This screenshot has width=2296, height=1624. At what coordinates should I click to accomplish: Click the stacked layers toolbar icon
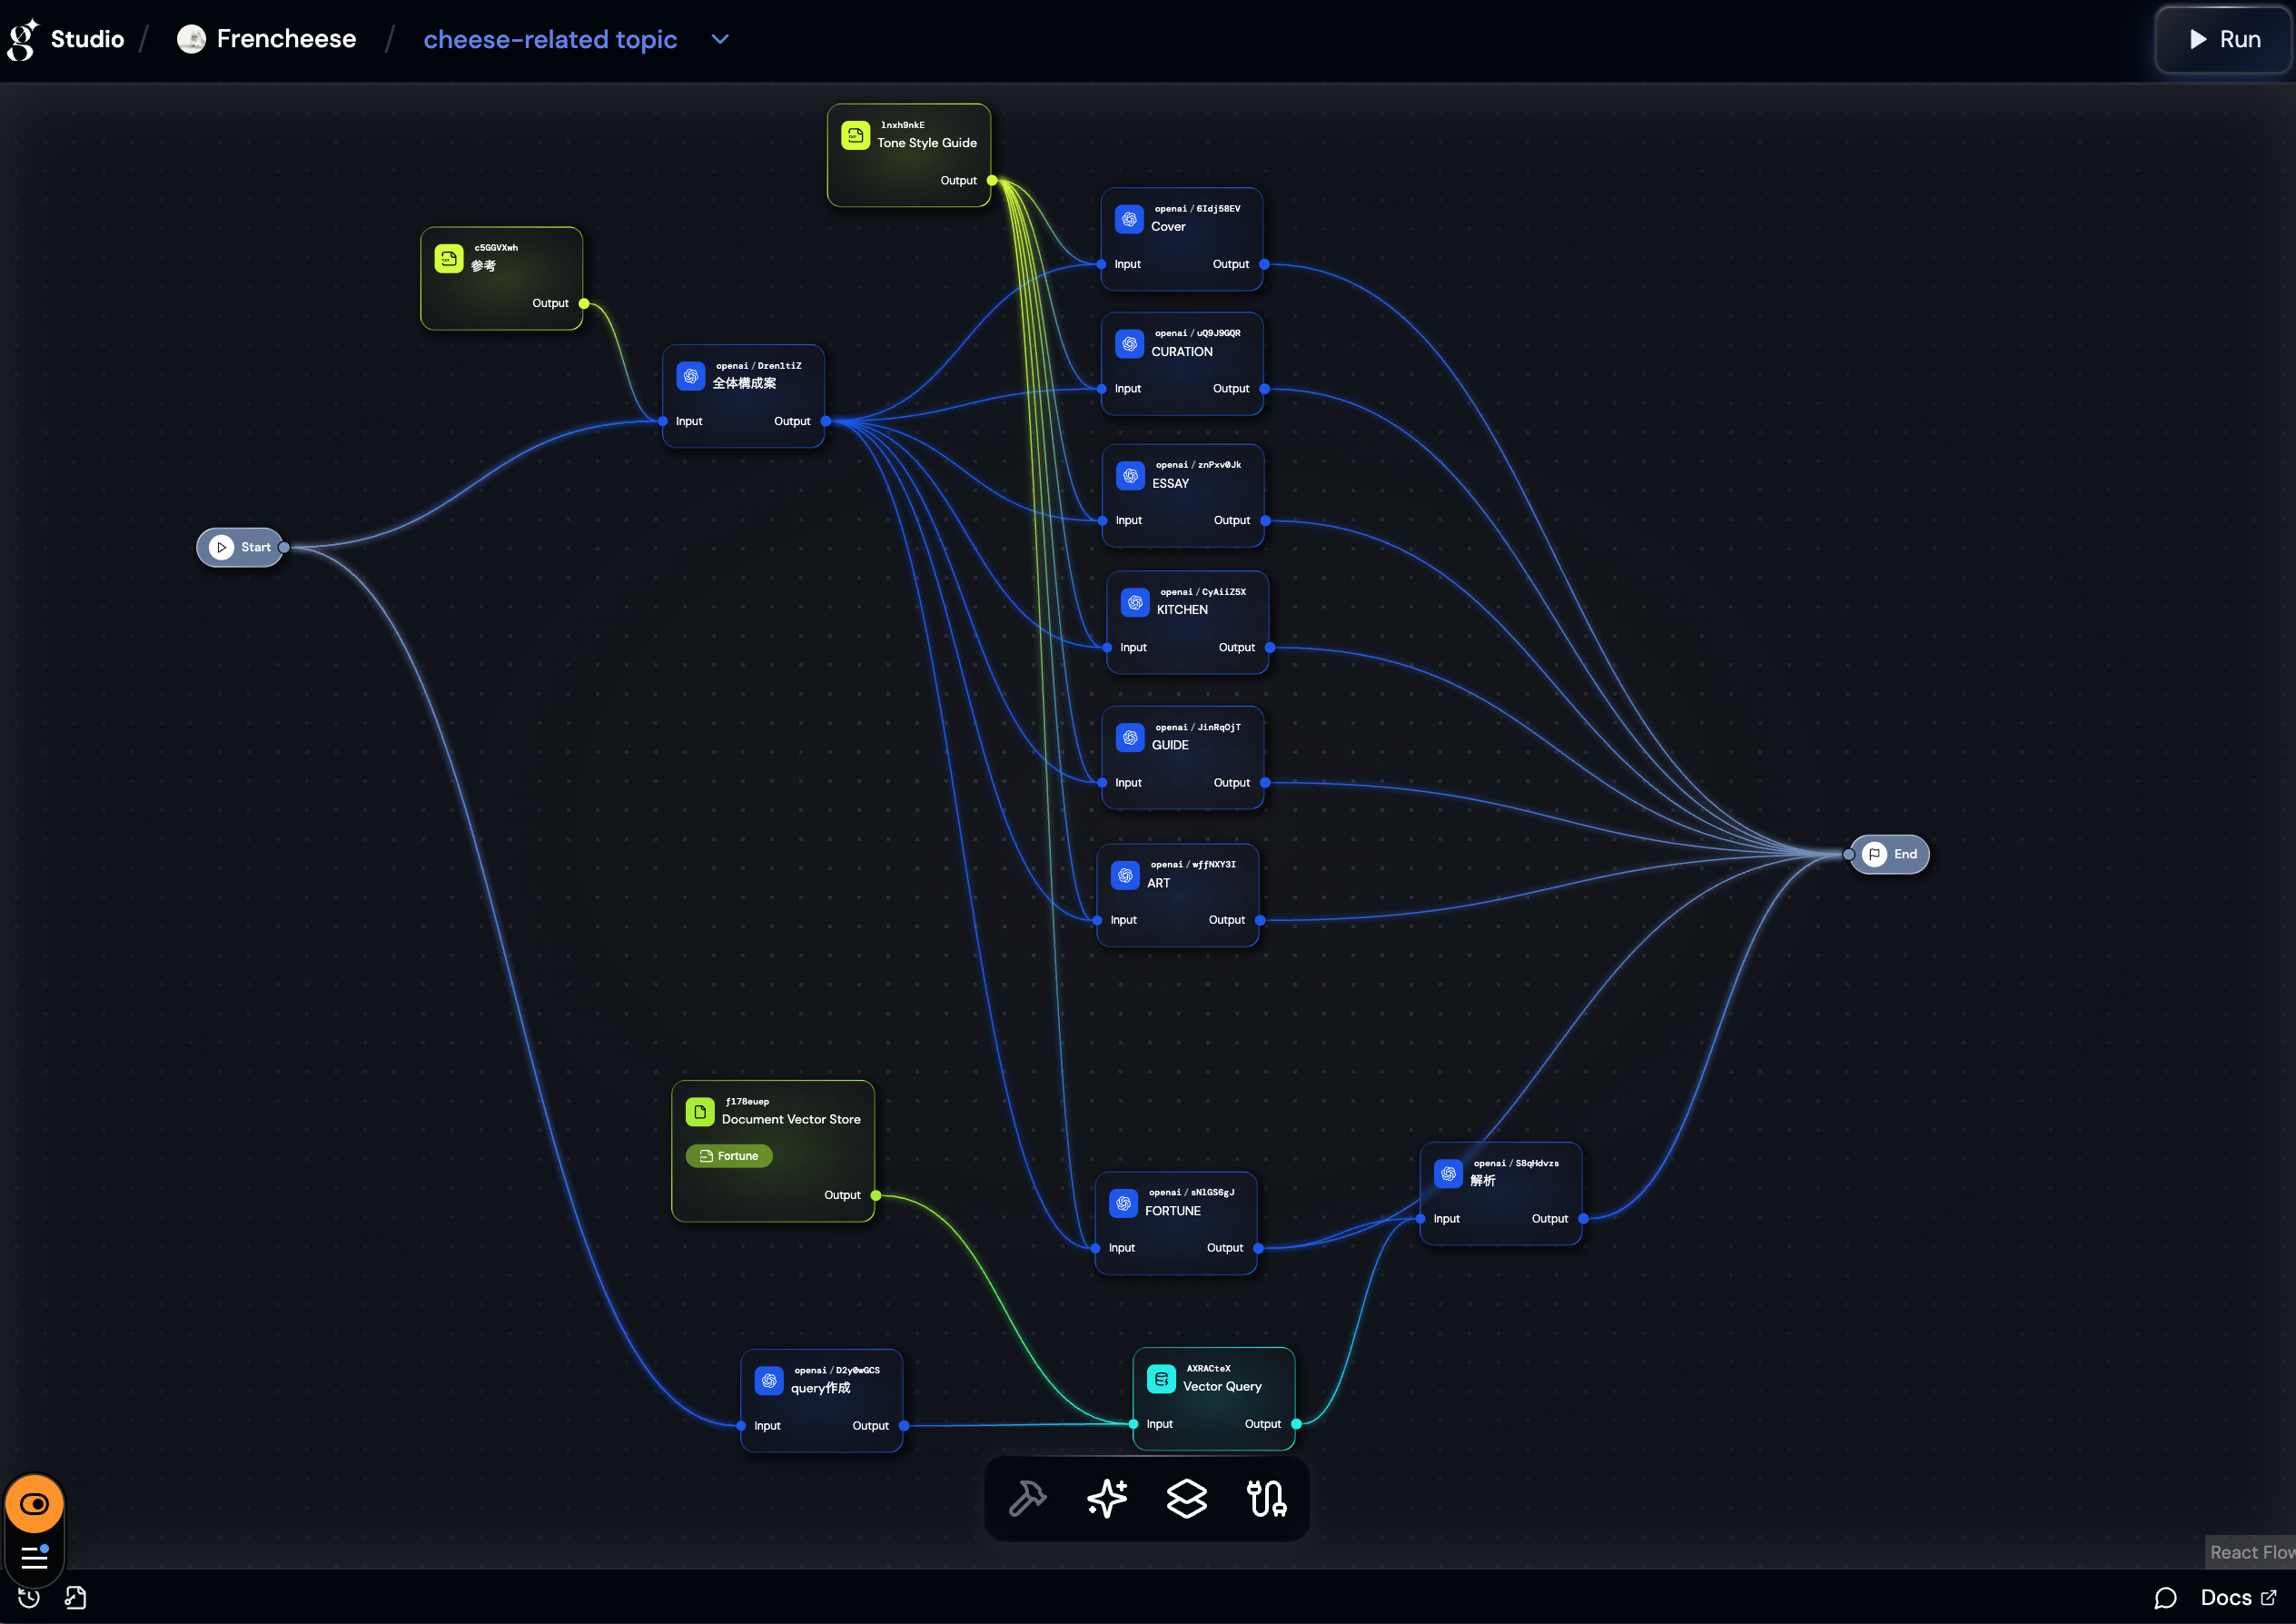pos(1187,1498)
